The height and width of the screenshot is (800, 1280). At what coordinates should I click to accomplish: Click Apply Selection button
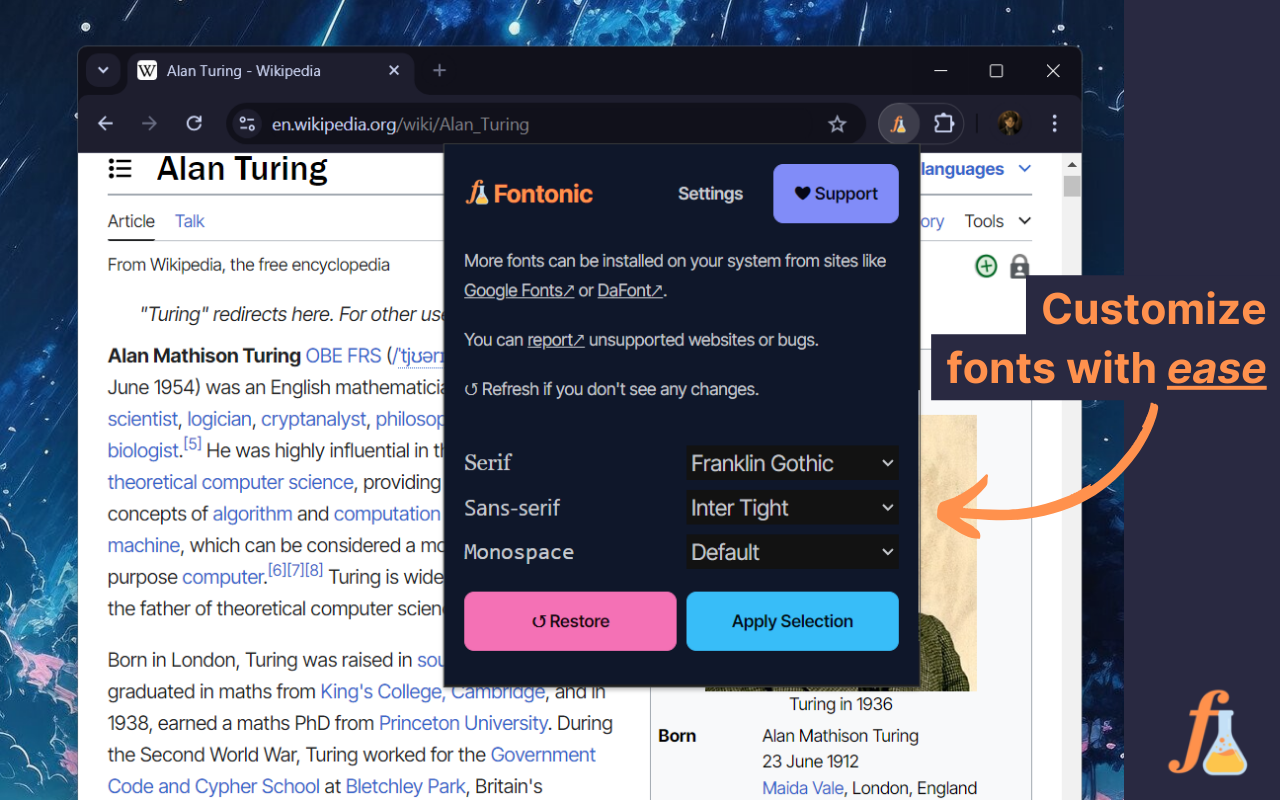coord(792,621)
